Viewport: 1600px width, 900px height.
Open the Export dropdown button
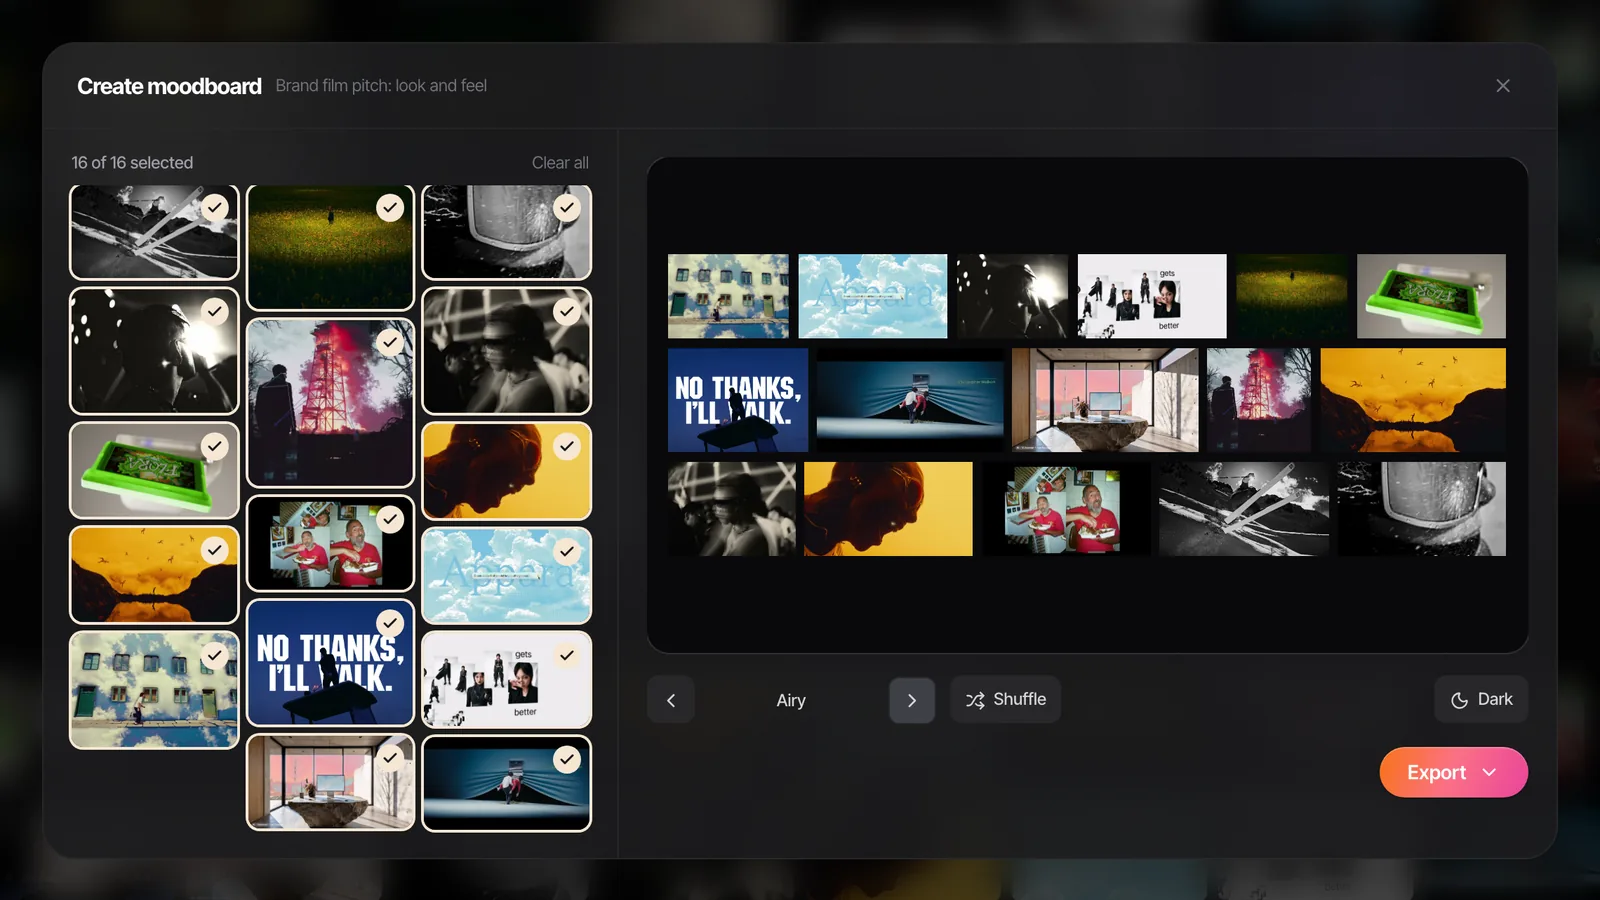(x=1453, y=772)
